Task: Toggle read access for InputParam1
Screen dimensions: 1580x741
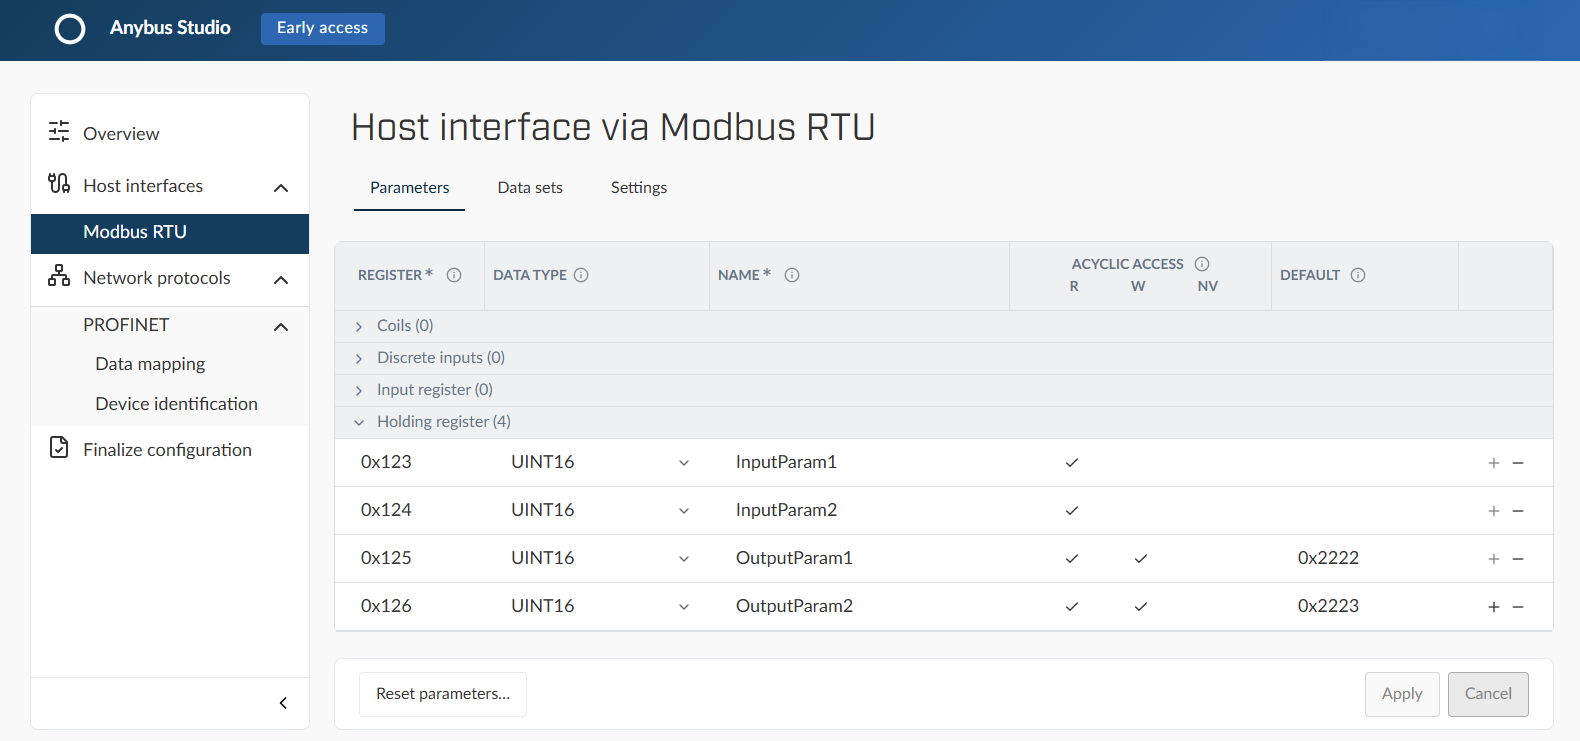Action: (x=1072, y=463)
